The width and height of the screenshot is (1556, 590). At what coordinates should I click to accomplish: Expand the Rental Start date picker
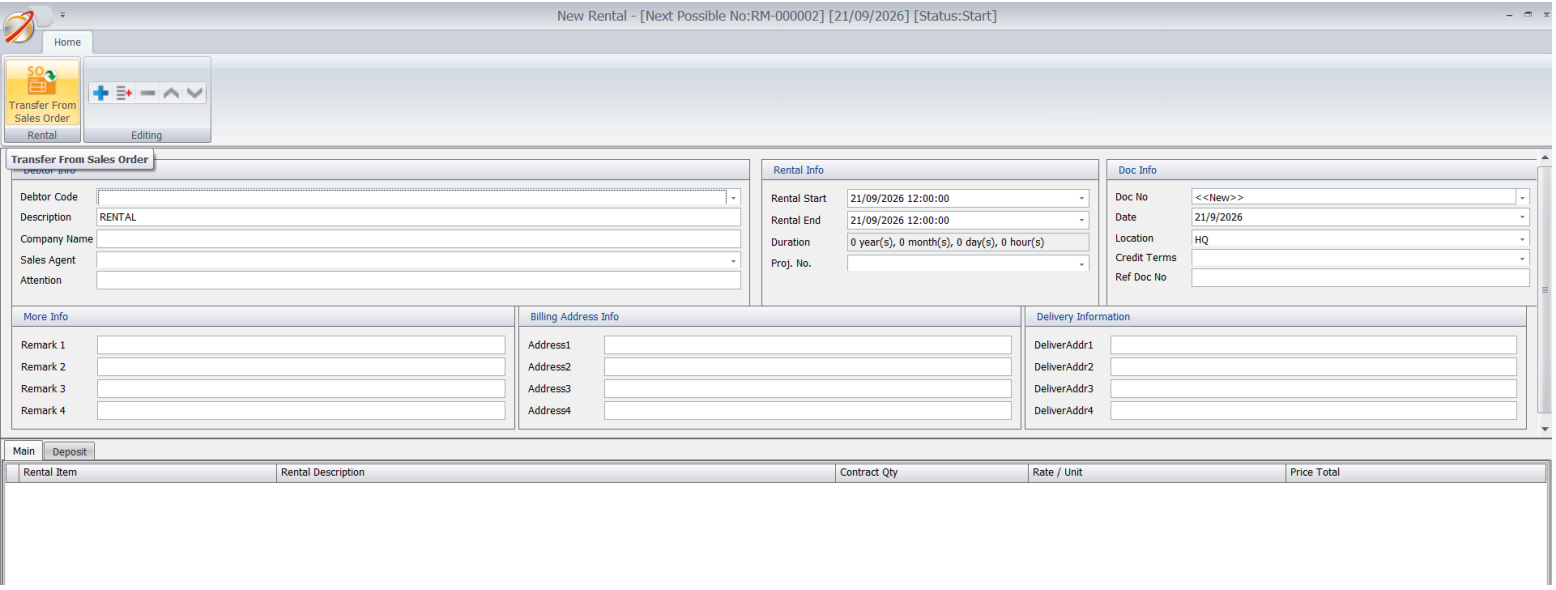1082,198
